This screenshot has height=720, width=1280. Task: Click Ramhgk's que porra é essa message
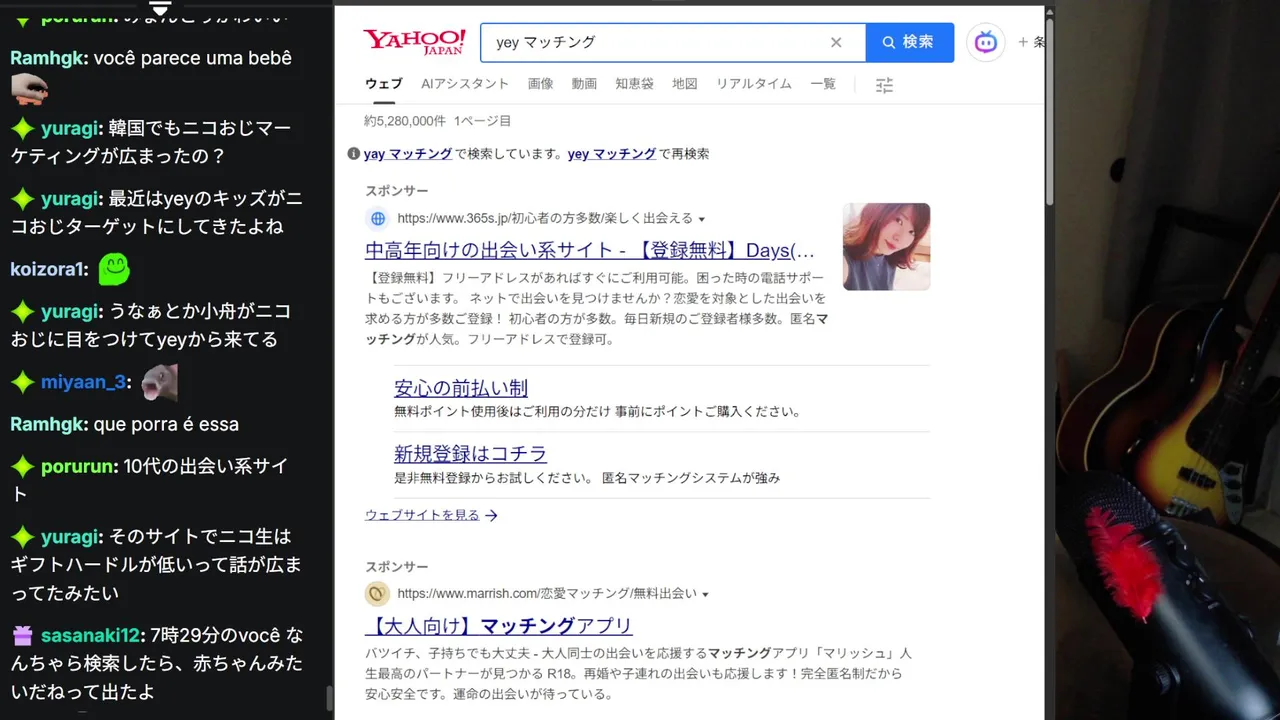pyautogui.click(x=166, y=424)
